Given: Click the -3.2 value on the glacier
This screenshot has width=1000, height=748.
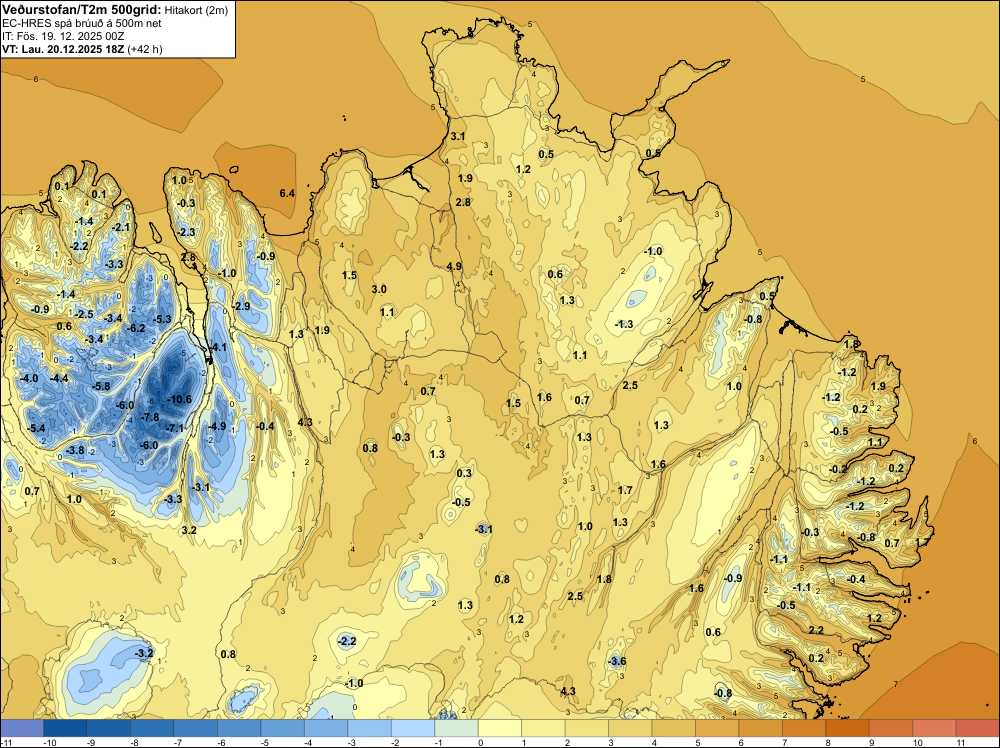Looking at the screenshot, I should point(144,653).
